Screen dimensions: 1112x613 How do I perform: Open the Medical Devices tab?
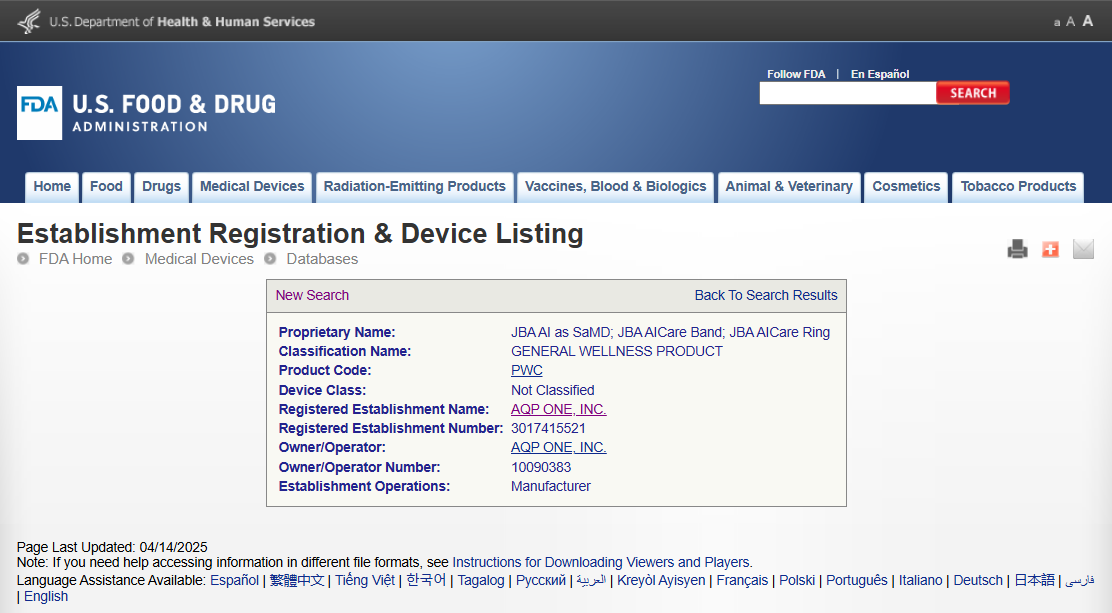click(252, 187)
